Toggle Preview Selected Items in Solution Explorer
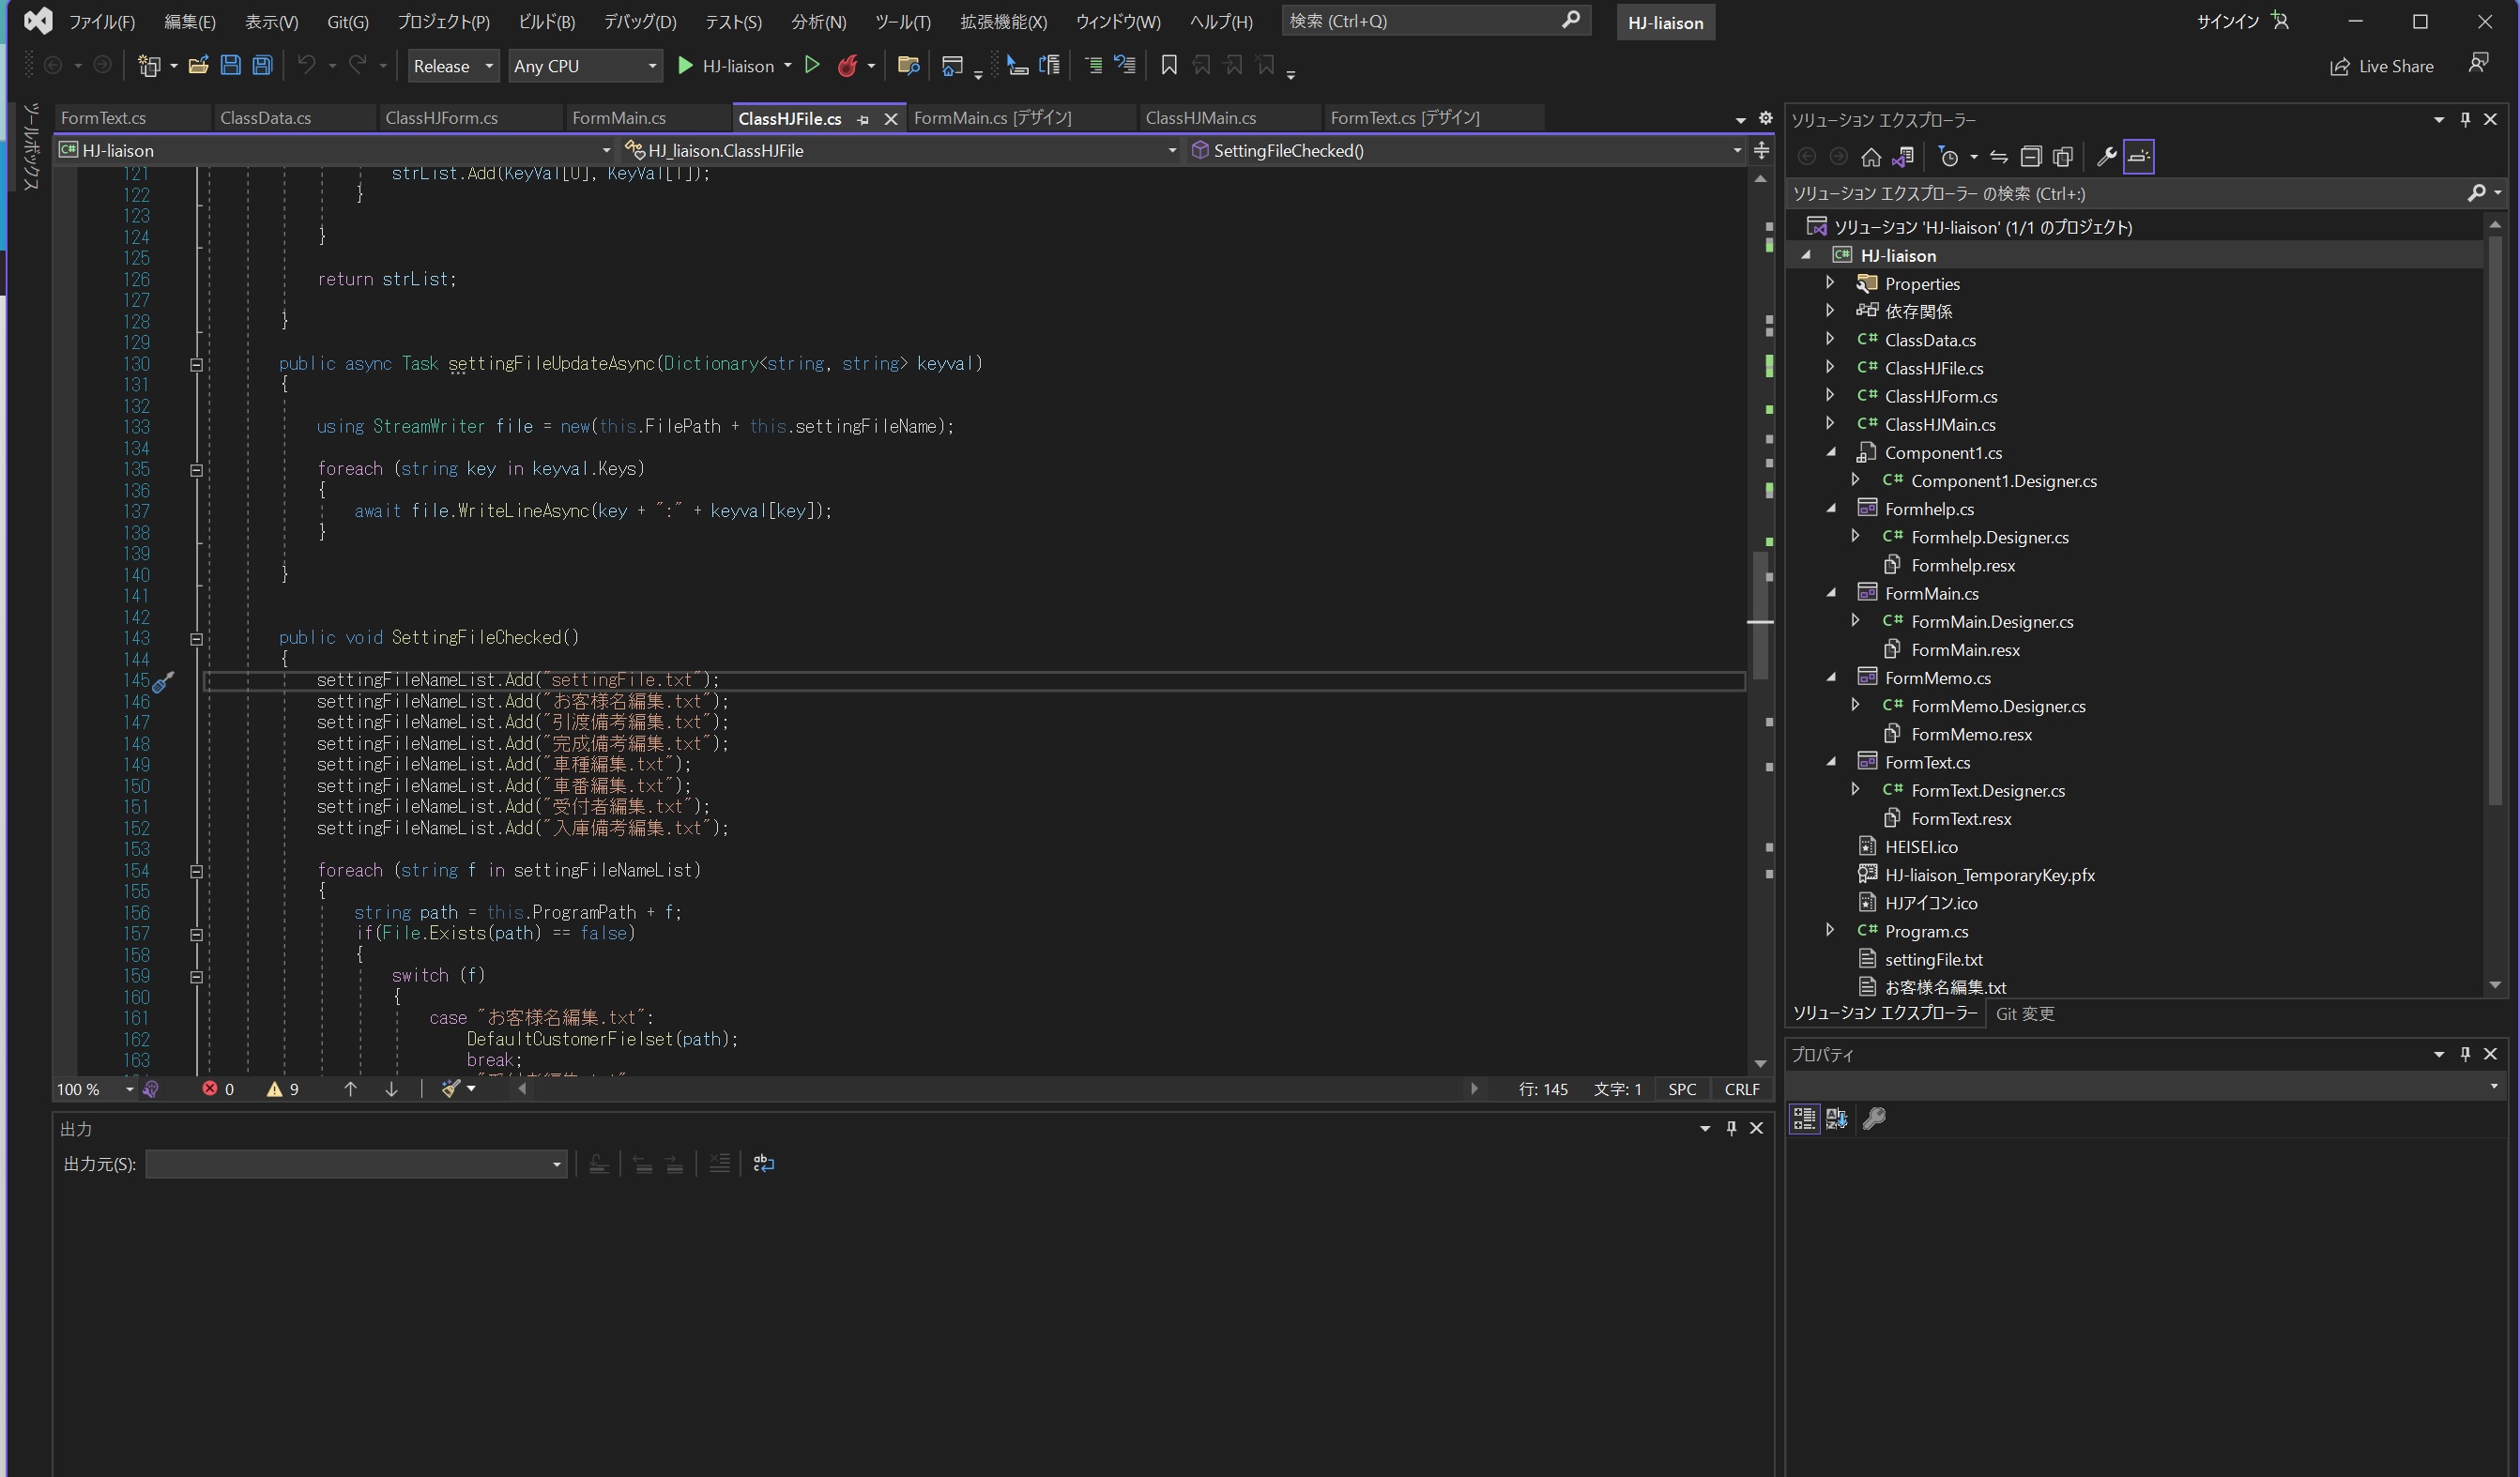This screenshot has width=2520, height=1477. coord(2138,157)
